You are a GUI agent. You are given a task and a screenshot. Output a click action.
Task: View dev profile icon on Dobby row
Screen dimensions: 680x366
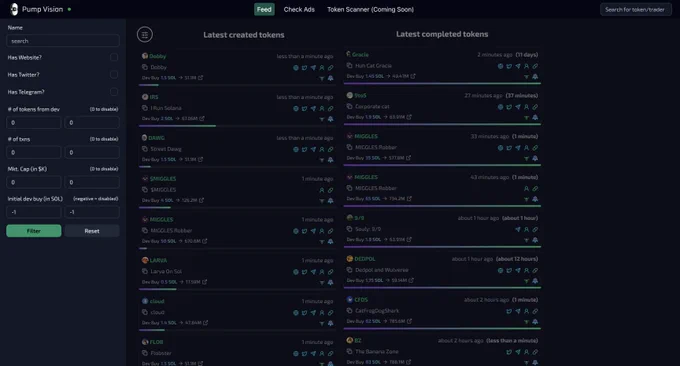(322, 68)
